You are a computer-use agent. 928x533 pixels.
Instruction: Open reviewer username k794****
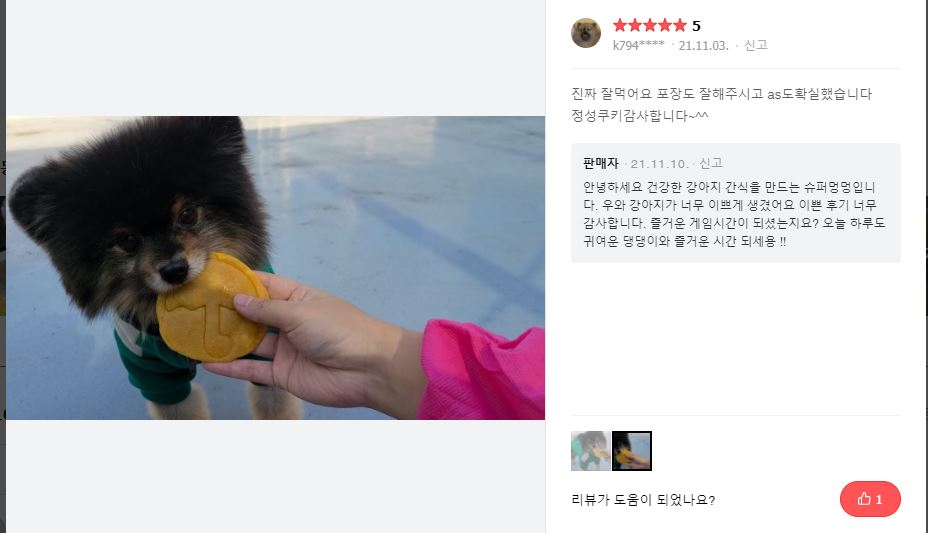pyautogui.click(x=638, y=45)
